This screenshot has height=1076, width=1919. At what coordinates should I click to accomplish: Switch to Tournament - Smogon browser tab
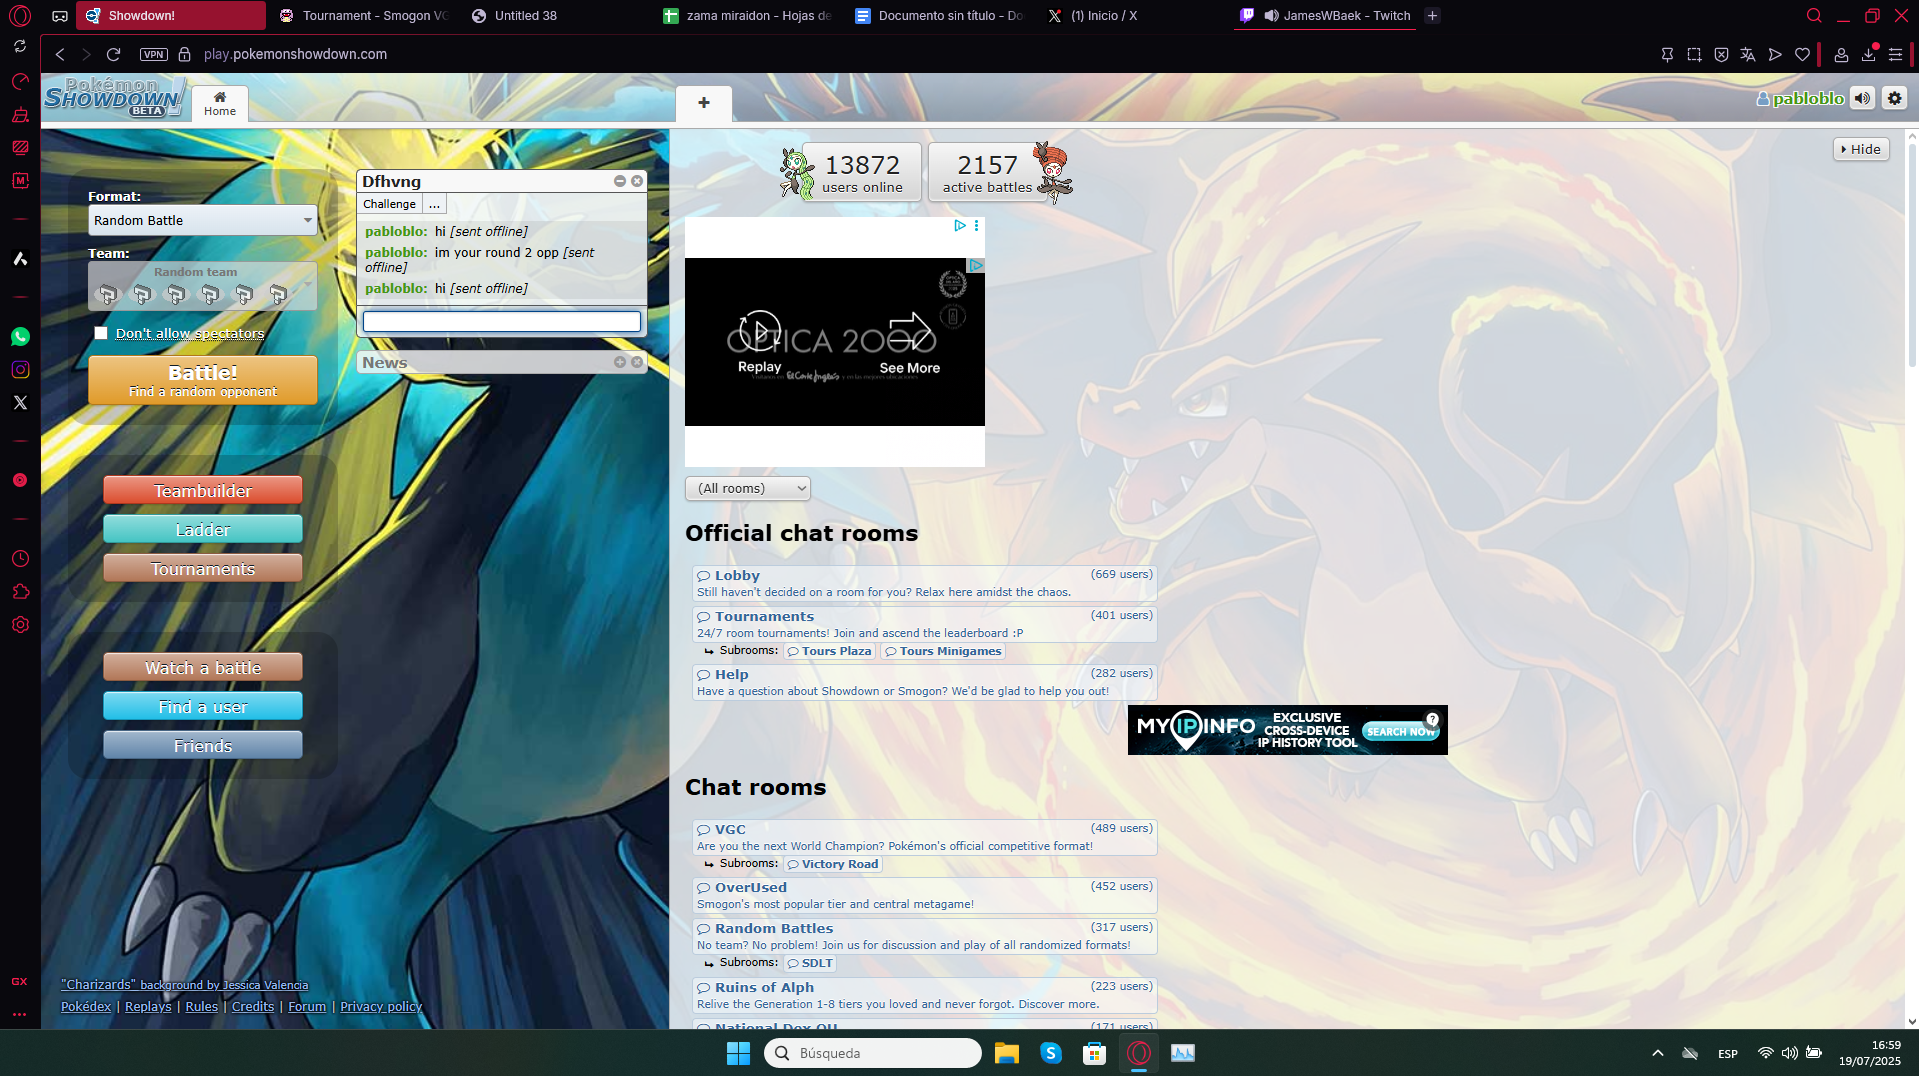coord(366,15)
